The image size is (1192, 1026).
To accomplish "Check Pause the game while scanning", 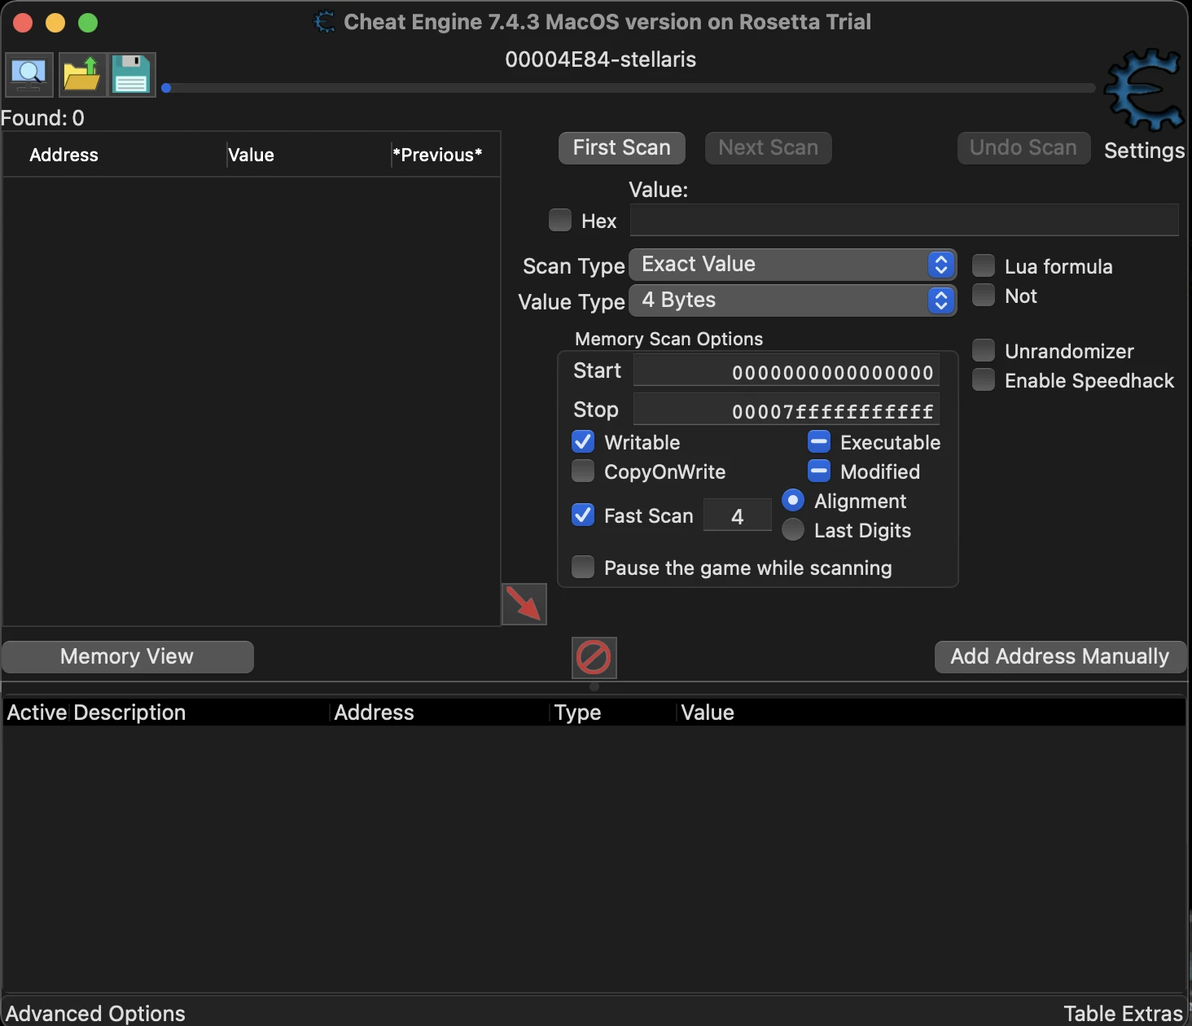I will click(583, 567).
